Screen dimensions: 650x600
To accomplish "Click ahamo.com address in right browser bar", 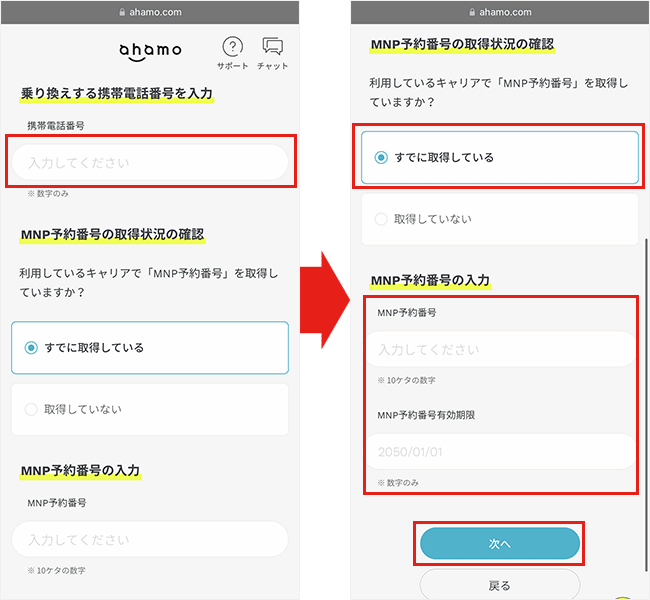I will point(505,12).
